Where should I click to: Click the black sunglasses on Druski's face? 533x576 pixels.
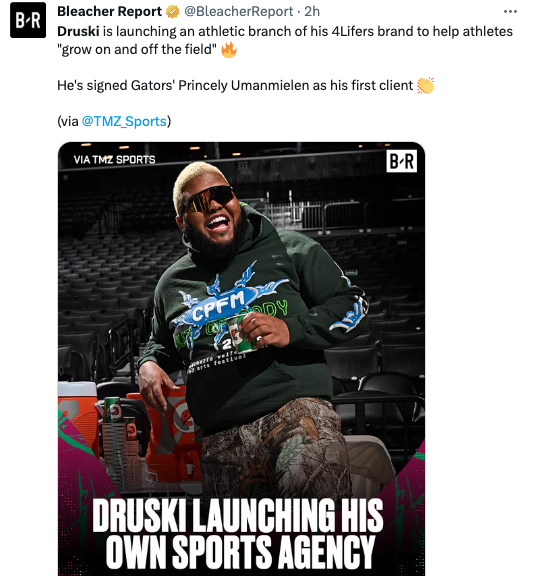(207, 199)
